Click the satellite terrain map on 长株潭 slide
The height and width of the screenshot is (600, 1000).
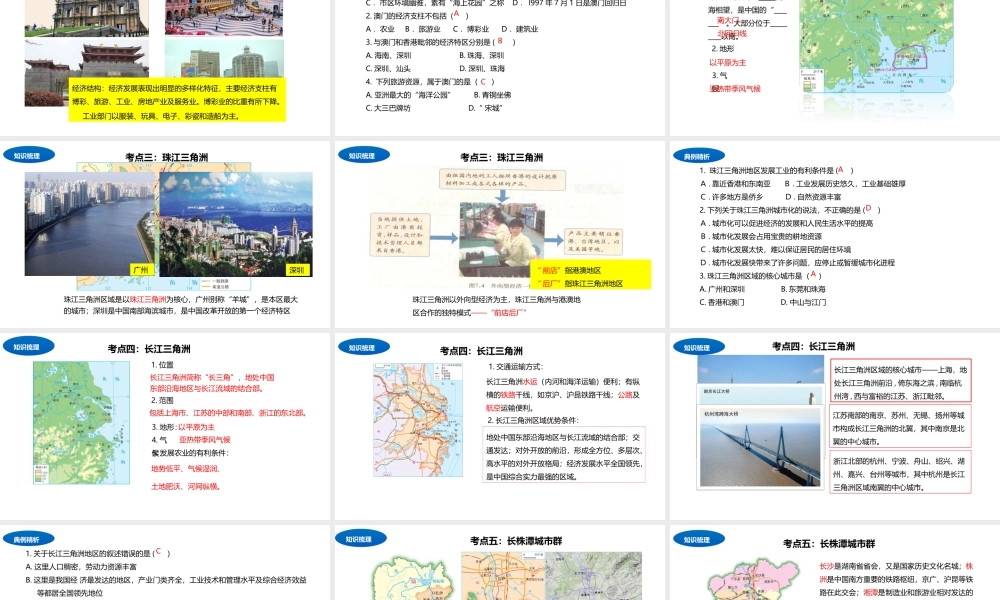click(x=594, y=576)
